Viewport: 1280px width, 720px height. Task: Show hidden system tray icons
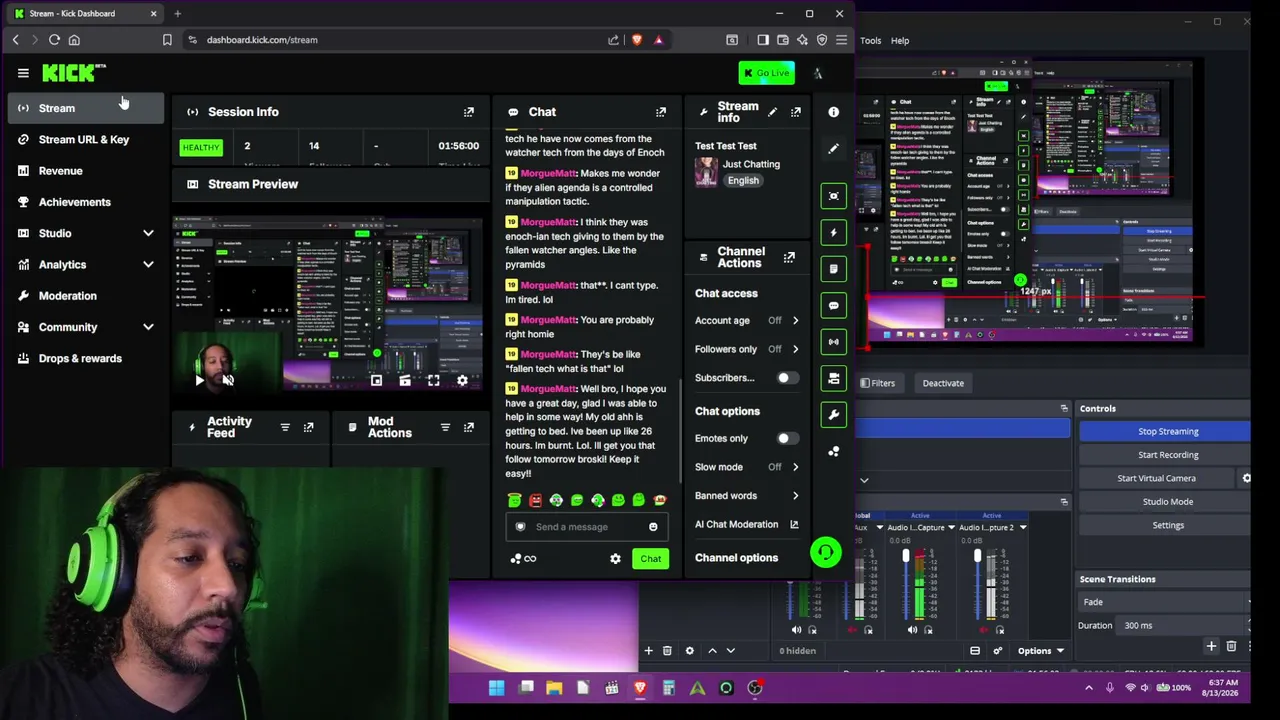[x=1089, y=688]
